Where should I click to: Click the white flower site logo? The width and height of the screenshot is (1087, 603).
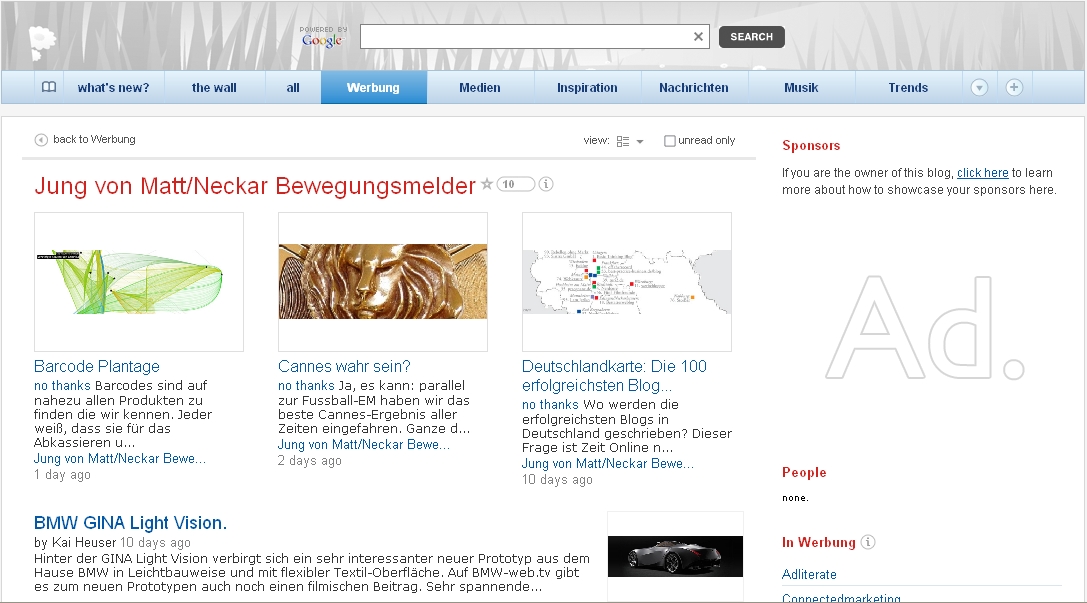42,43
